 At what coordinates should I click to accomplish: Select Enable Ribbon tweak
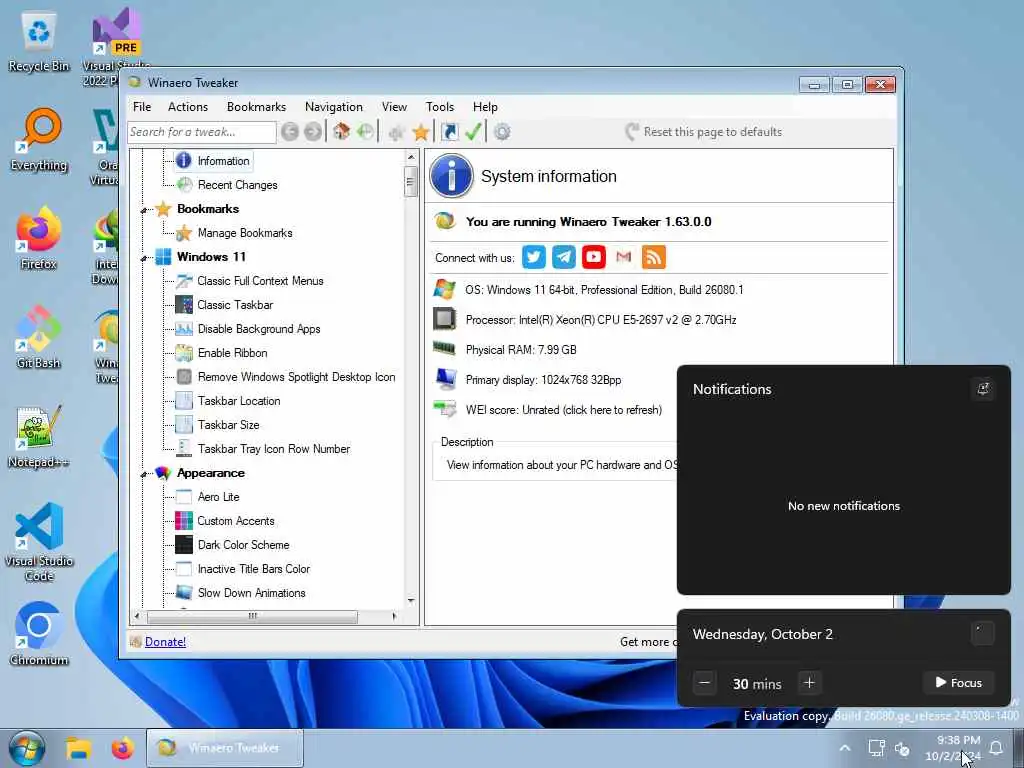(232, 353)
